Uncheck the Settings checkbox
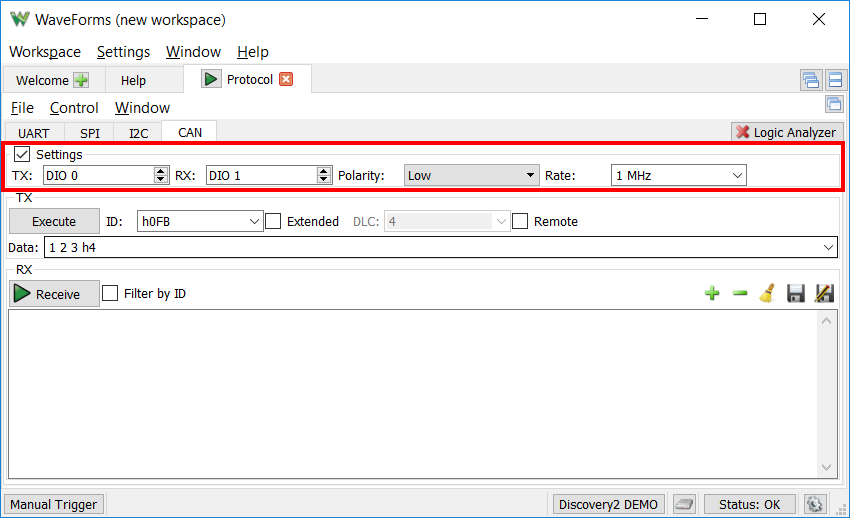The image size is (850, 518). (x=22, y=154)
